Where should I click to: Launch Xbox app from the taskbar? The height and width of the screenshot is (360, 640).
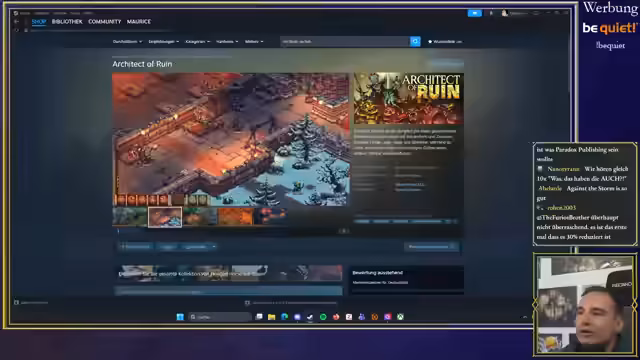pyautogui.click(x=400, y=317)
